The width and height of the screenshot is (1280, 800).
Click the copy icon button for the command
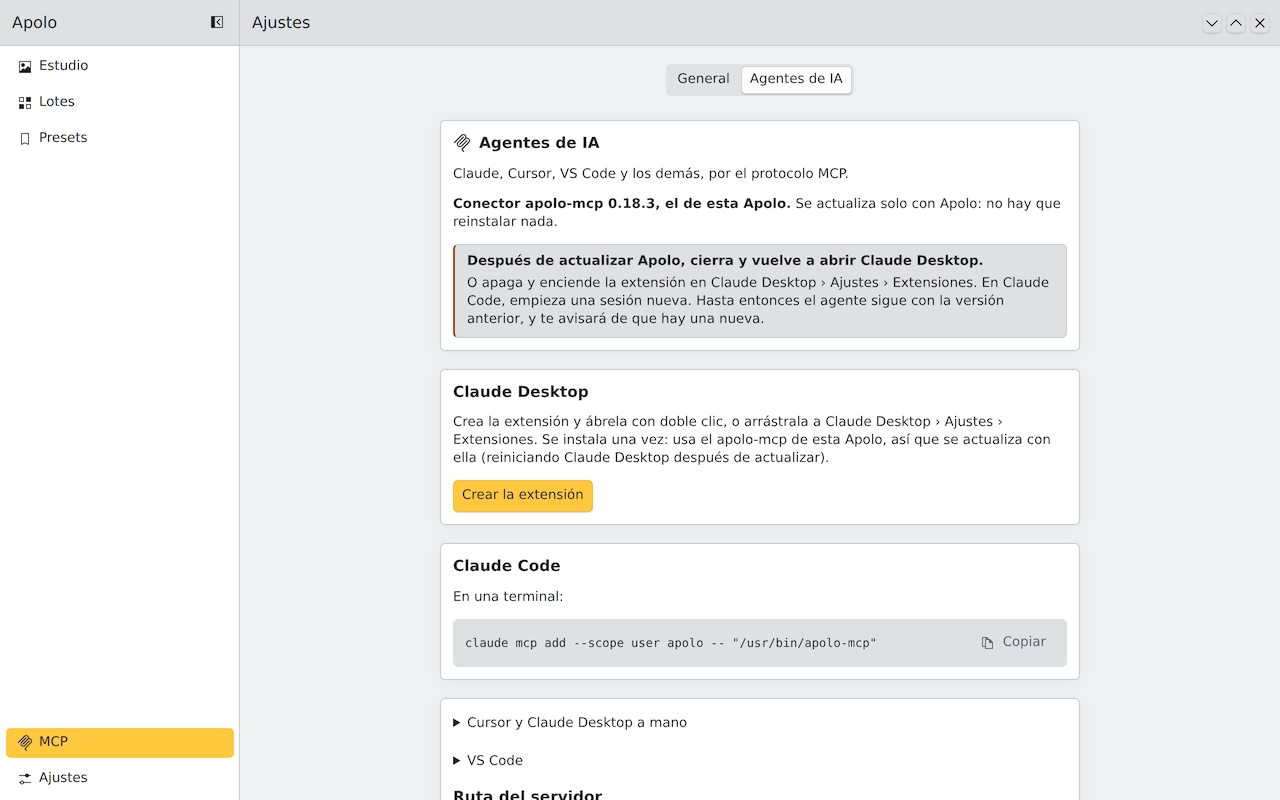1014,642
